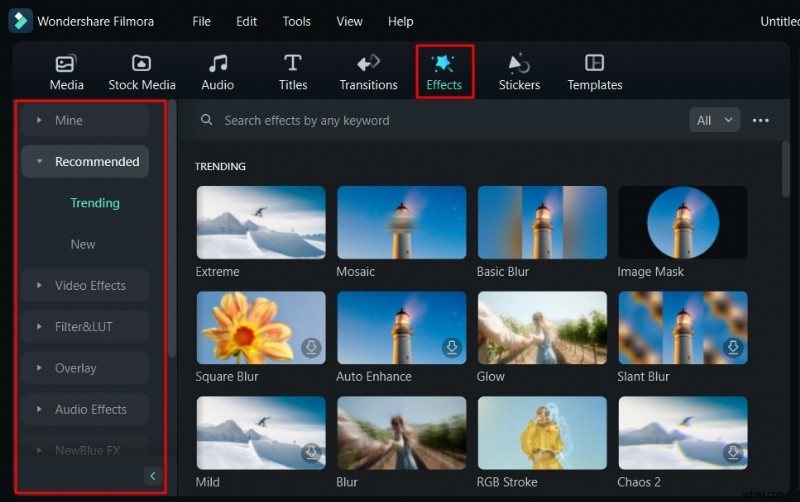
Task: Click the effects grid vertical scrollbar
Action: 785,169
